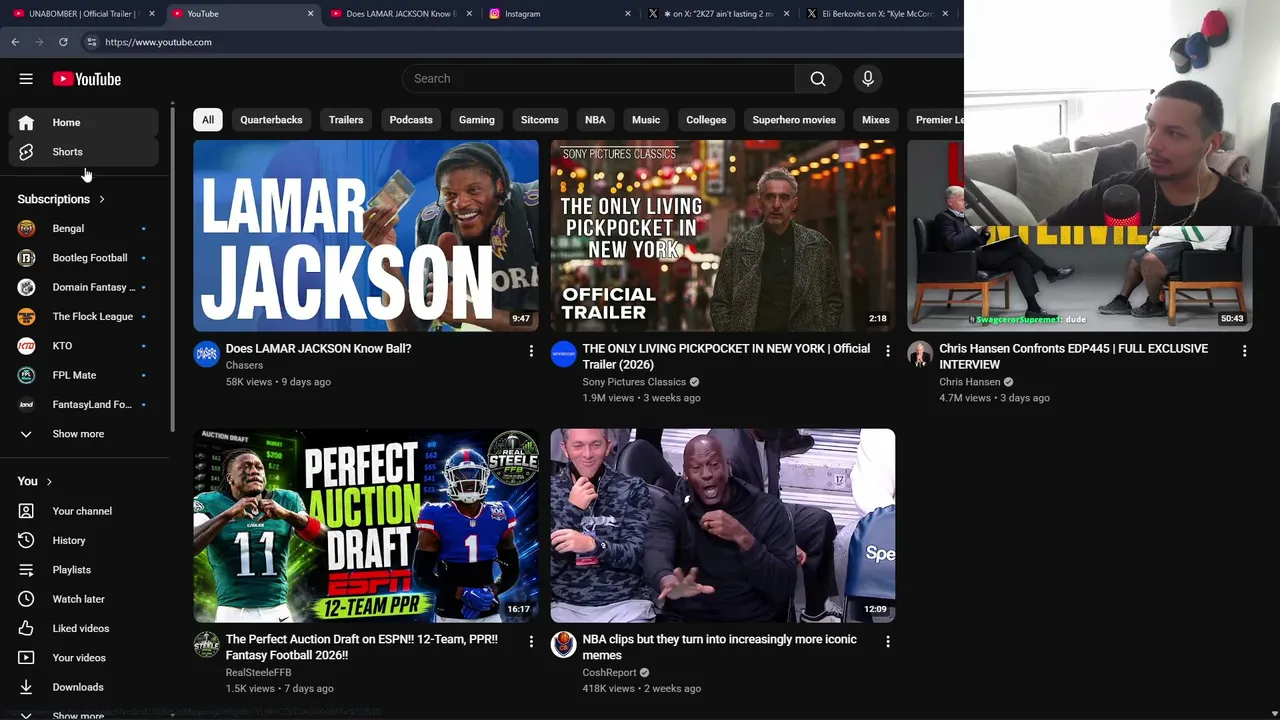The image size is (1280, 720).
Task: Switch to the Eli Berkovits on X tab
Action: pos(877,14)
